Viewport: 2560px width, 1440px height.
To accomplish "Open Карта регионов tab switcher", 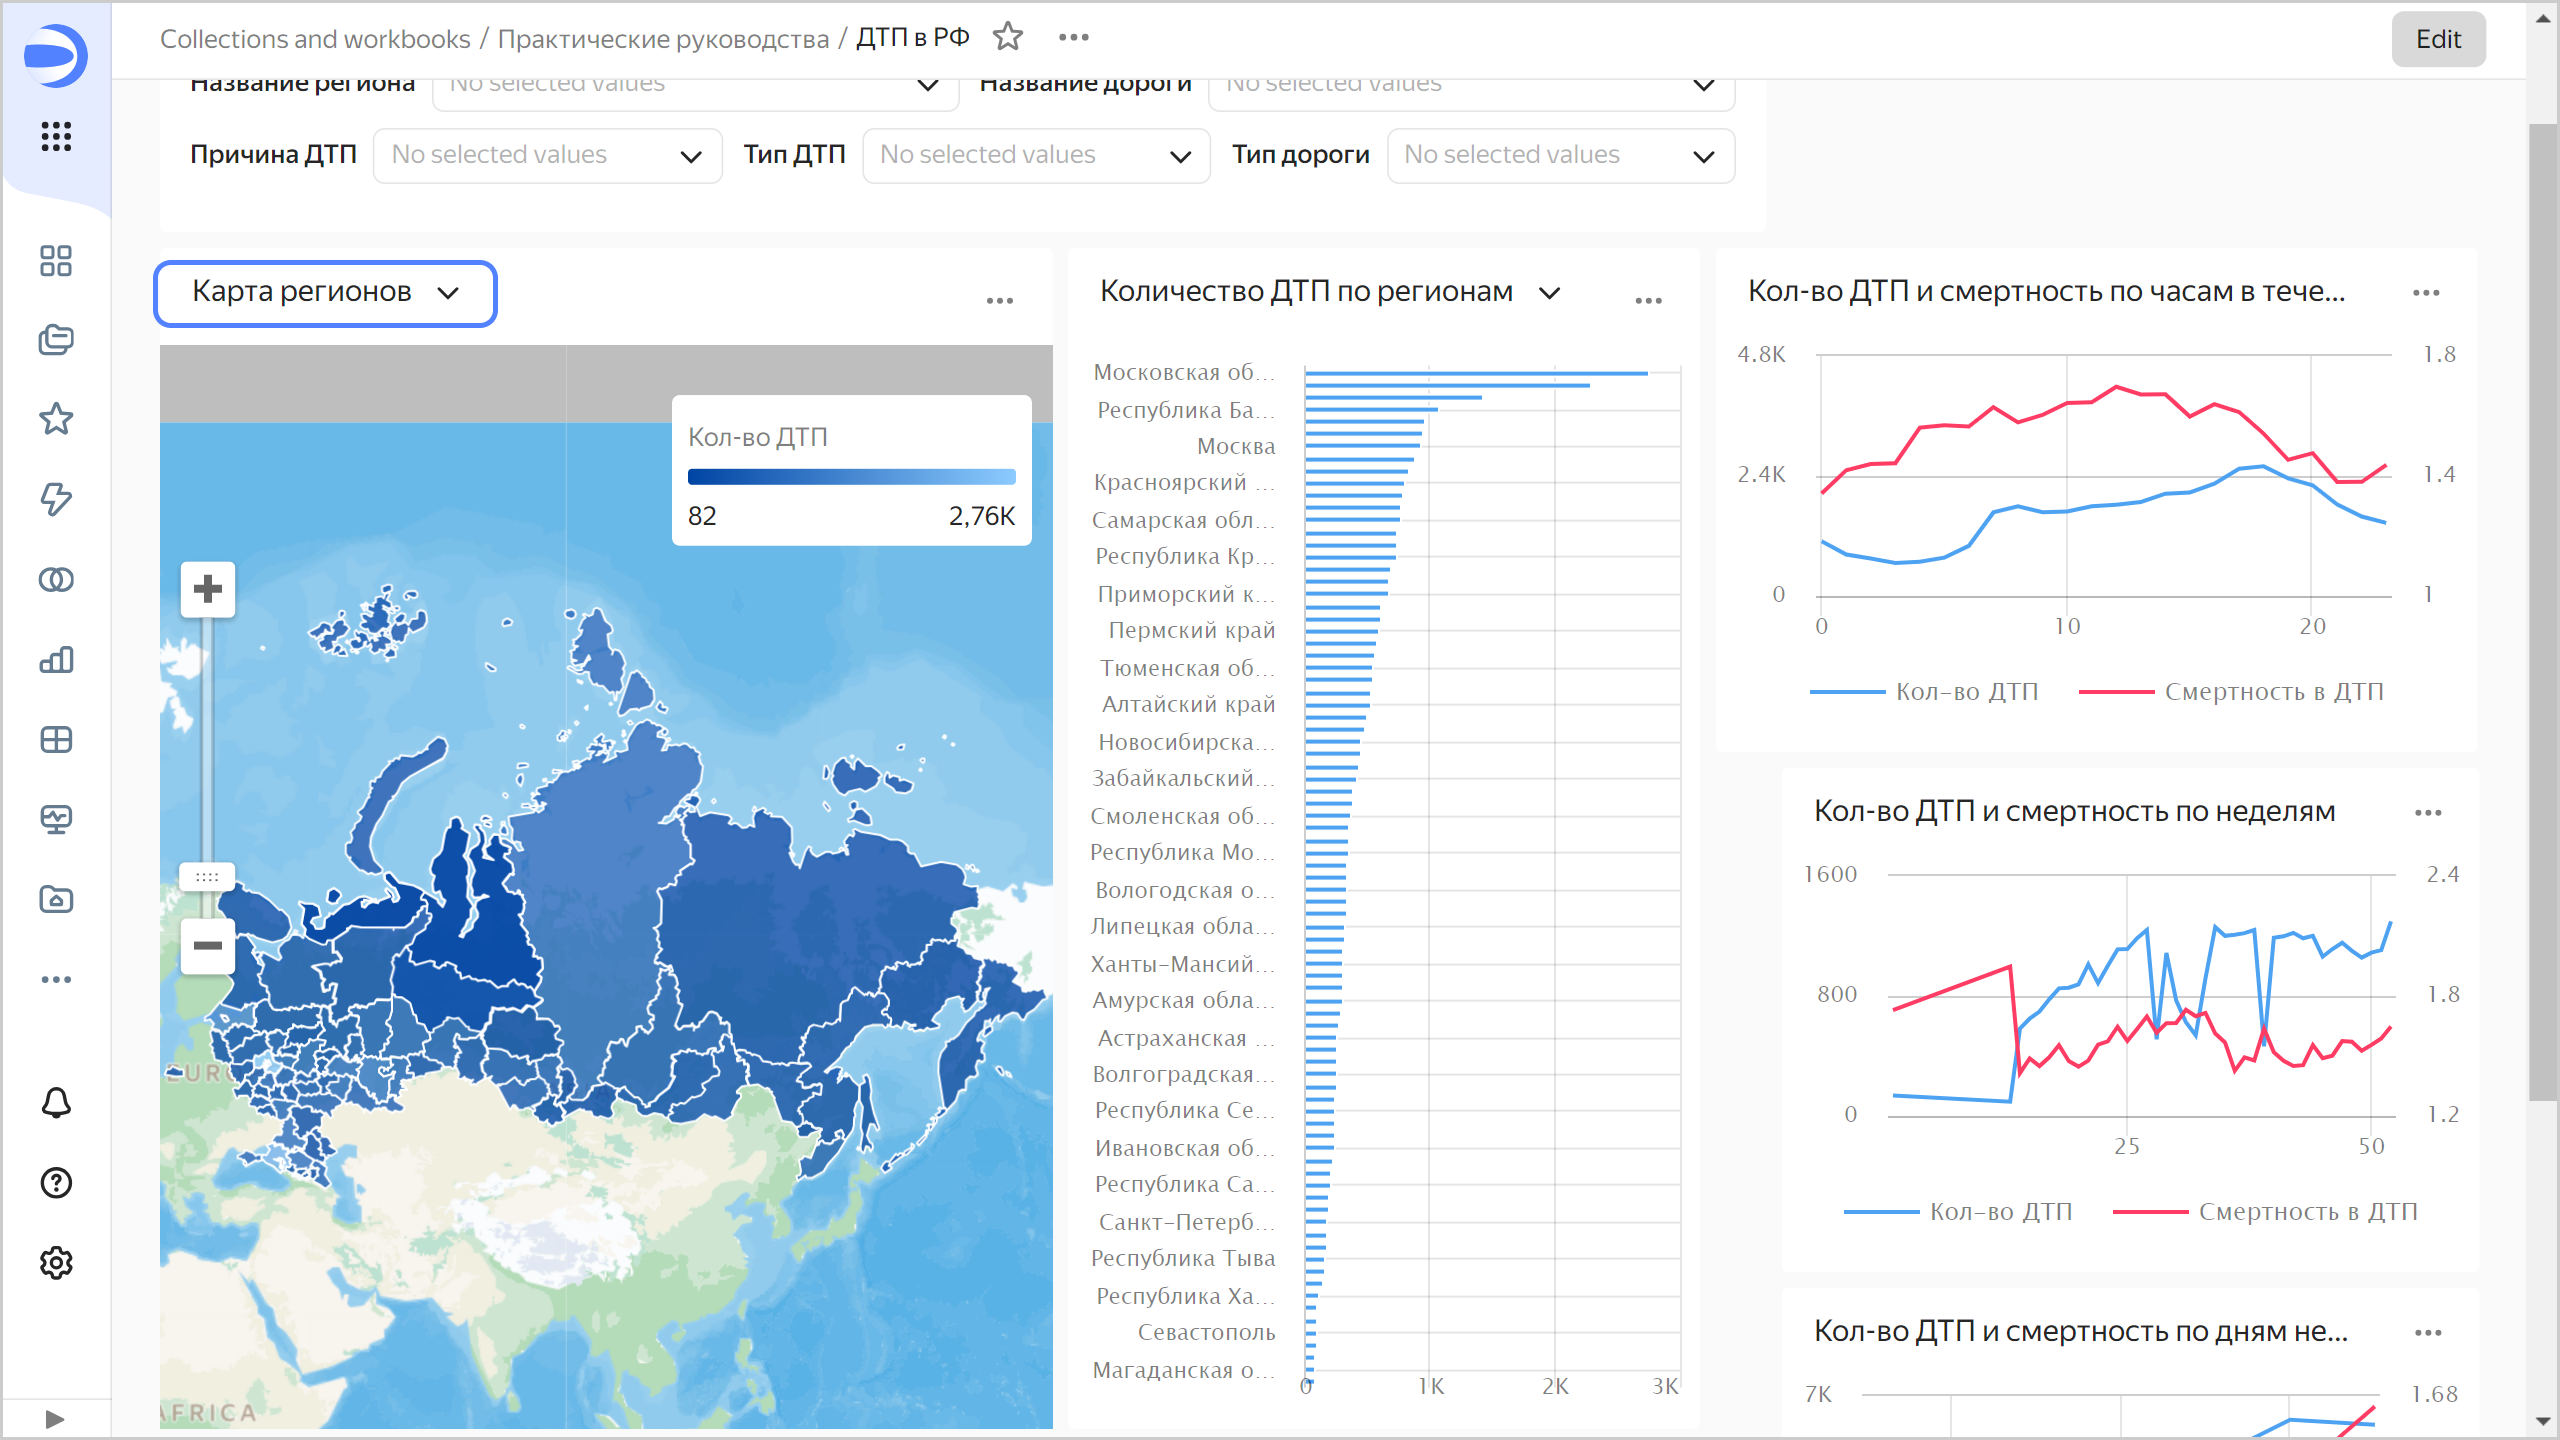I will click(325, 292).
